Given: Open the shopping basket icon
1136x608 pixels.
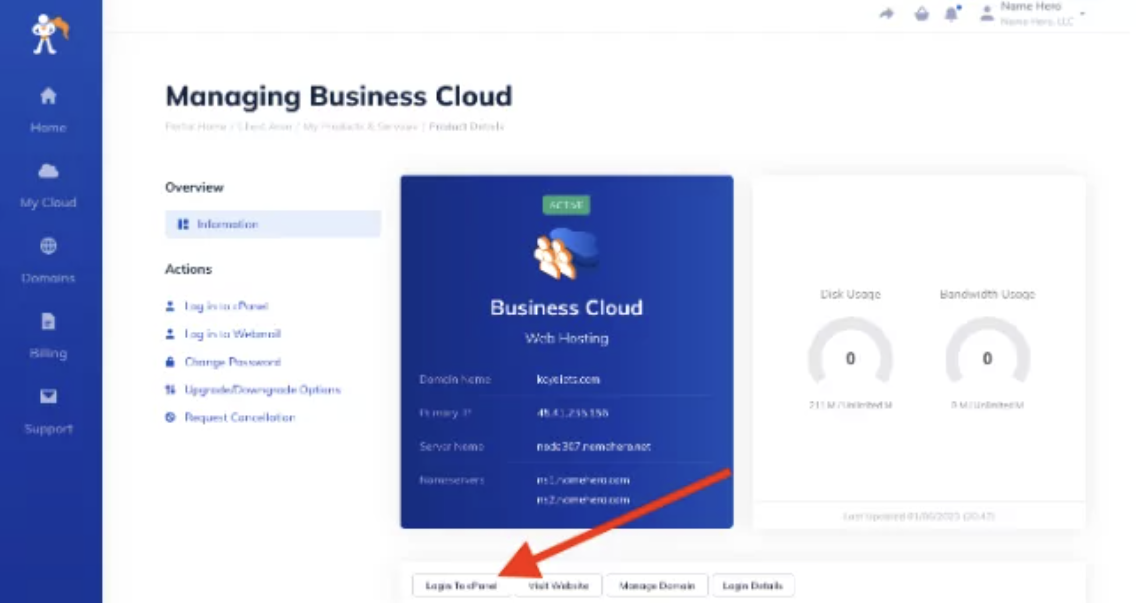Looking at the screenshot, I should pos(922,14).
